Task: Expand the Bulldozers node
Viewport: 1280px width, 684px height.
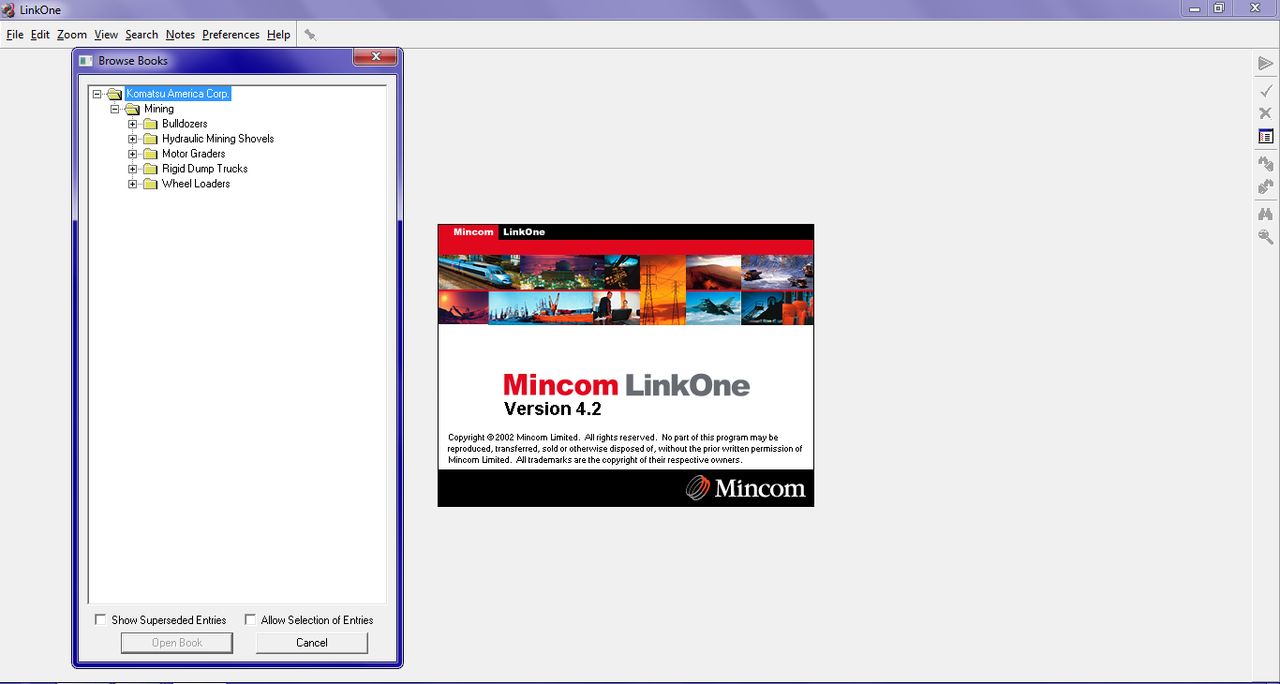Action: point(133,124)
